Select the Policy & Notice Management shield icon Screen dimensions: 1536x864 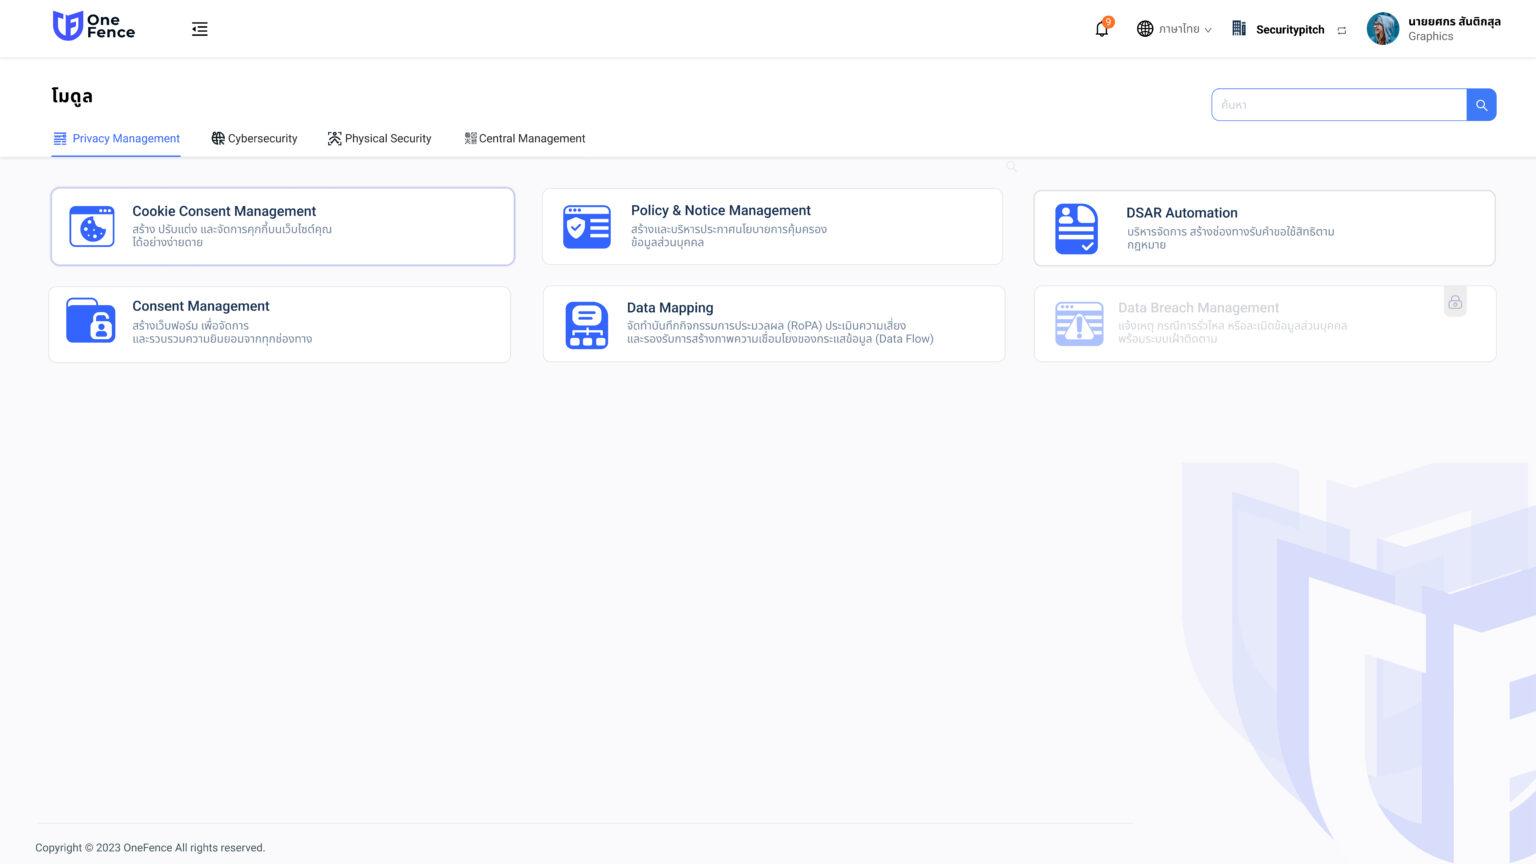587,226
